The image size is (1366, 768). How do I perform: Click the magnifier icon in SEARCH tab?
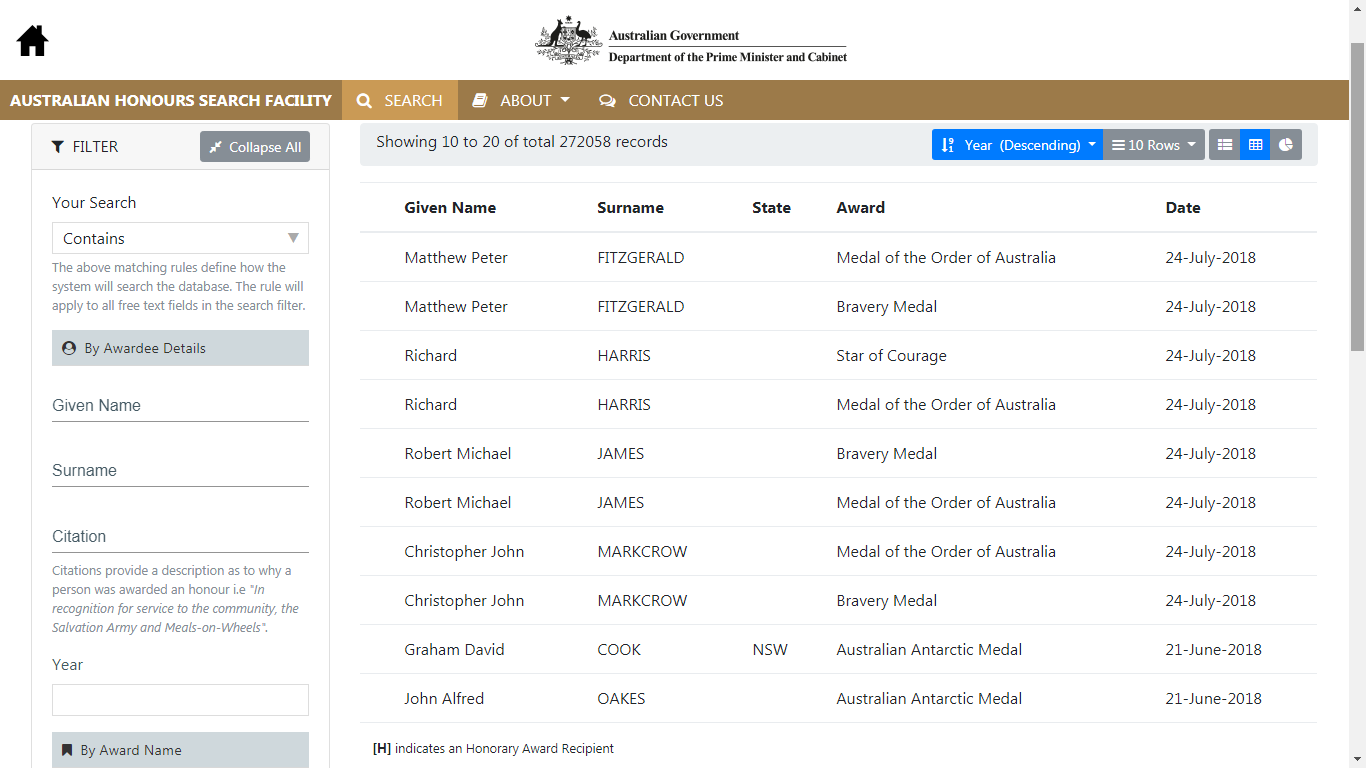tap(364, 101)
